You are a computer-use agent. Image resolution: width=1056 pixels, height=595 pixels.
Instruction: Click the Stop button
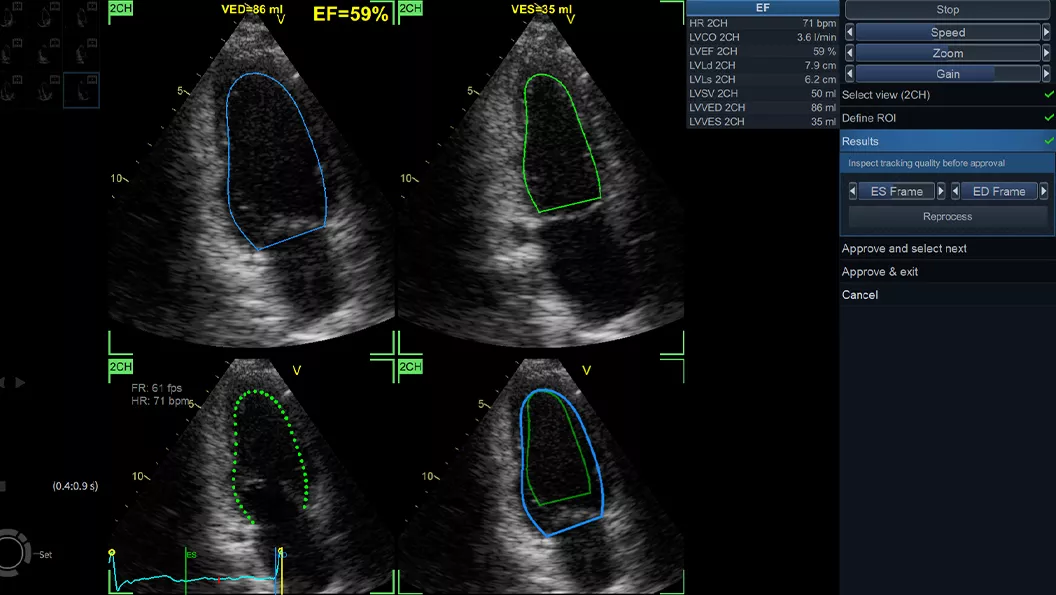pos(948,9)
